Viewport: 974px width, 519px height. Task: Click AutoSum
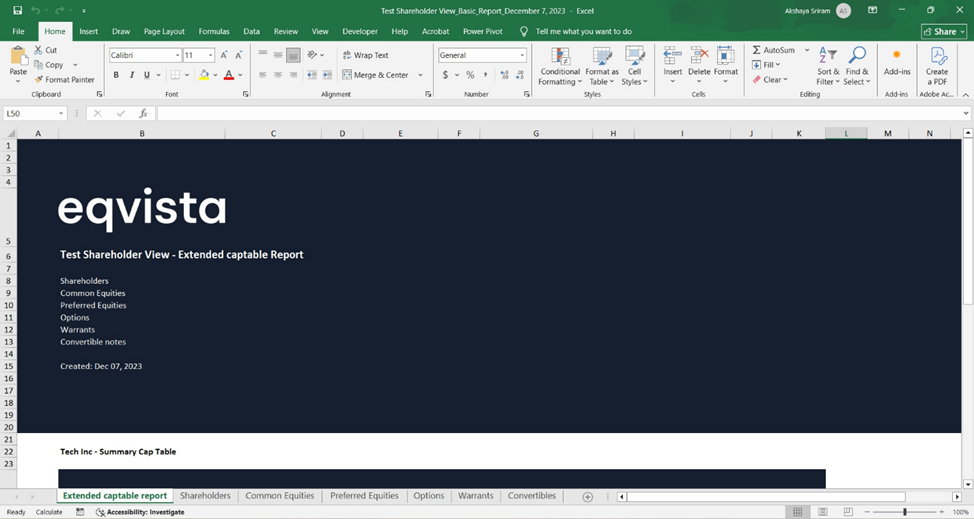tap(773, 50)
